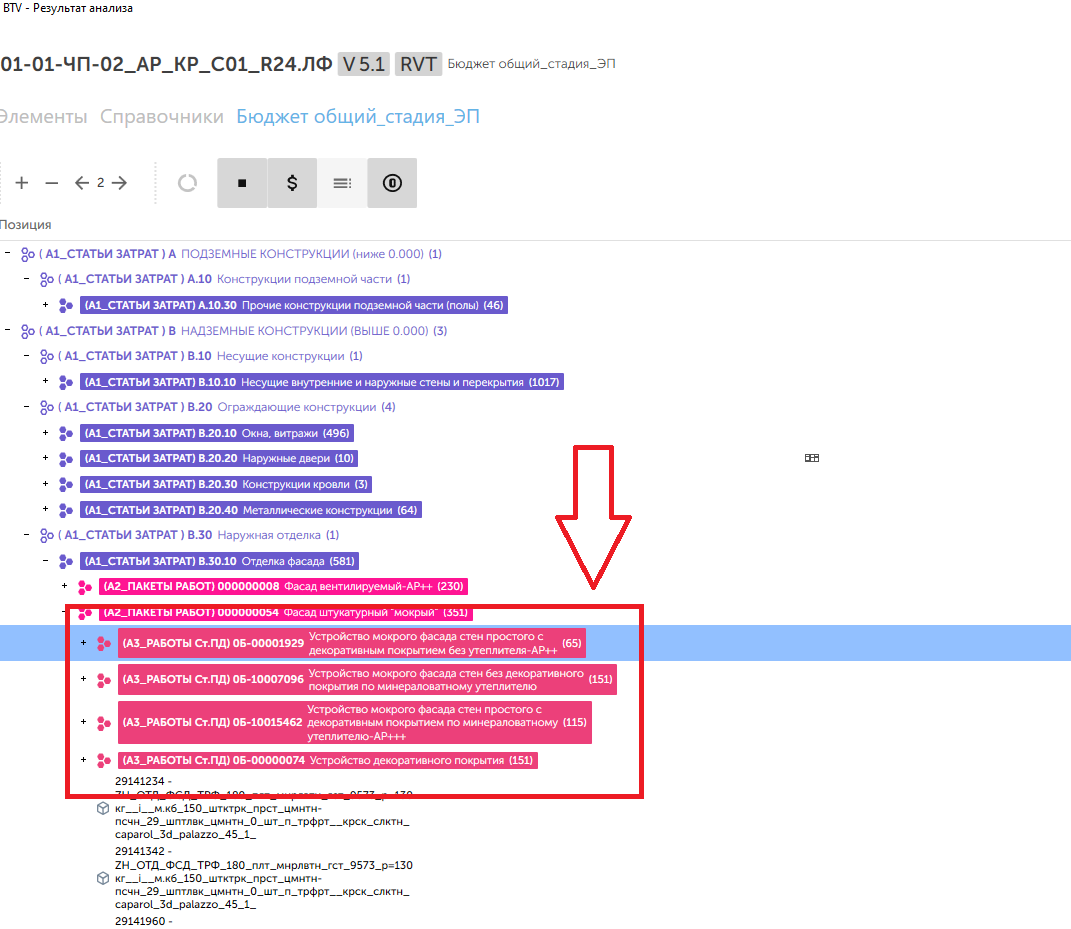Expand B.20.40 Металлические конструкции row
Image resolution: width=1071 pixels, height=929 pixels.
click(x=46, y=509)
